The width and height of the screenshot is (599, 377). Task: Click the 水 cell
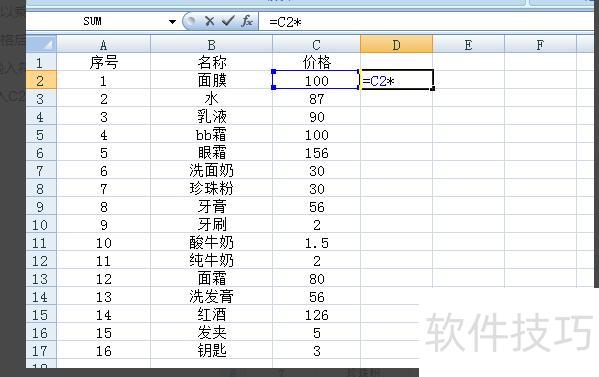click(x=212, y=99)
